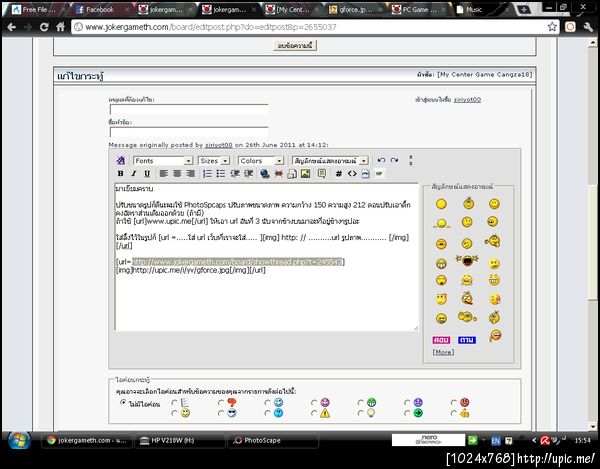Redo the last edit in editor
The width and height of the screenshot is (600, 469).
395,160
